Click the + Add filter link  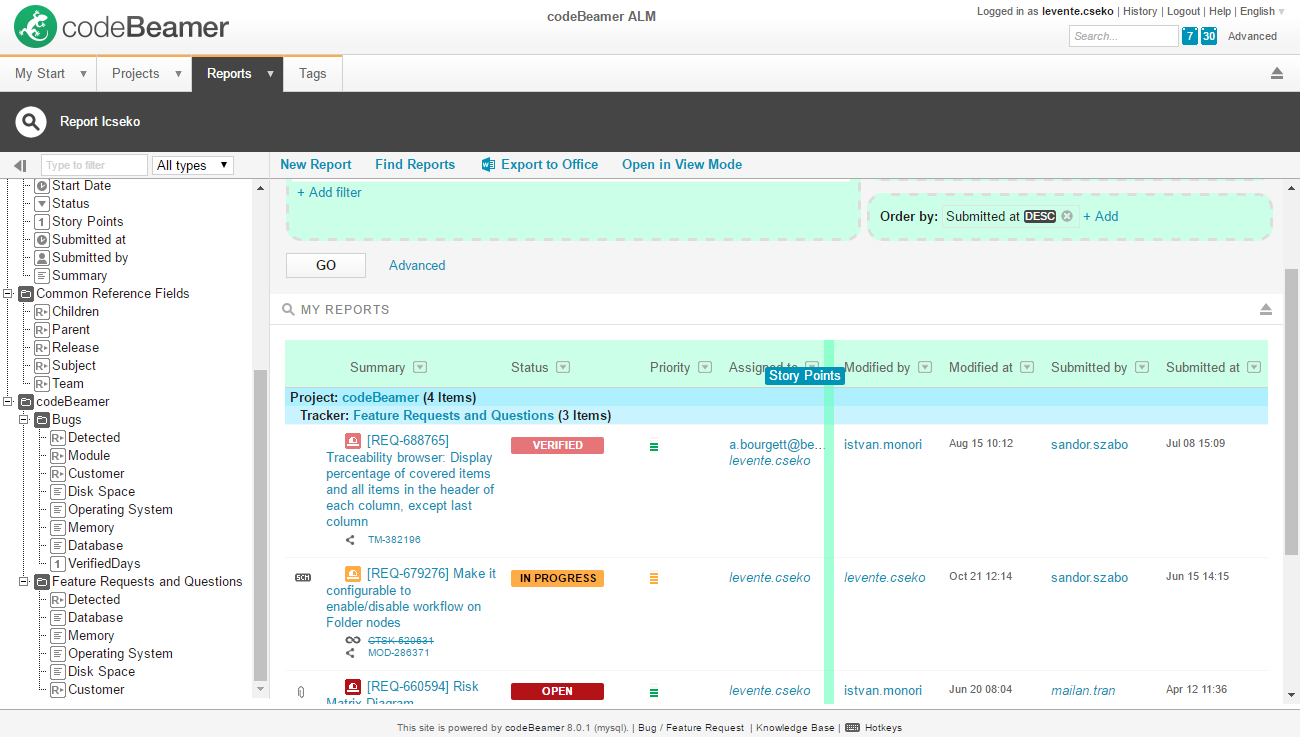click(329, 192)
